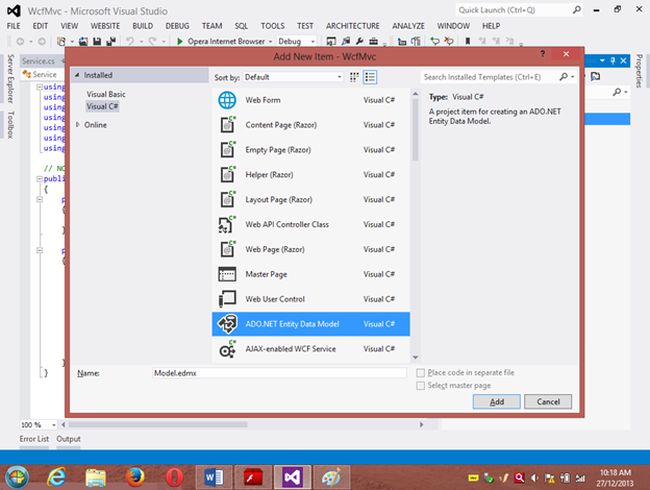Collapse the public class region
This screenshot has height=490, width=650.
tap(39, 179)
